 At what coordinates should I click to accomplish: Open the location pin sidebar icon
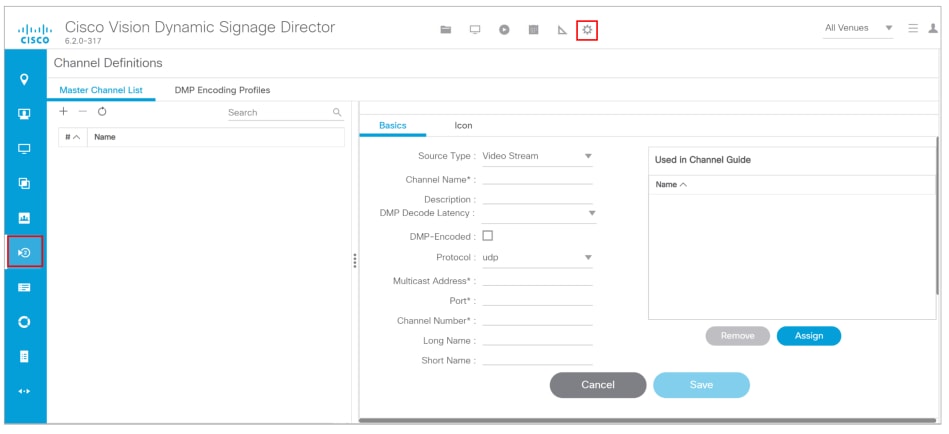24,79
